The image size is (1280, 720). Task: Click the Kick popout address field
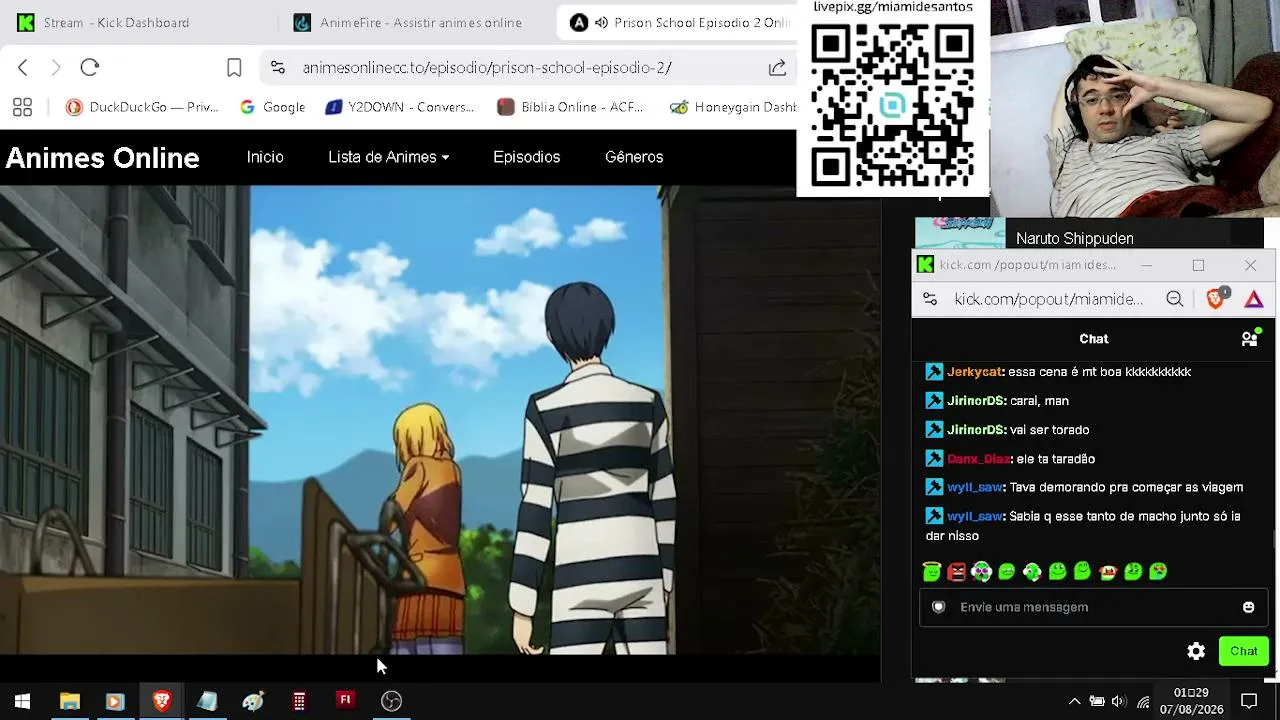(x=1049, y=299)
